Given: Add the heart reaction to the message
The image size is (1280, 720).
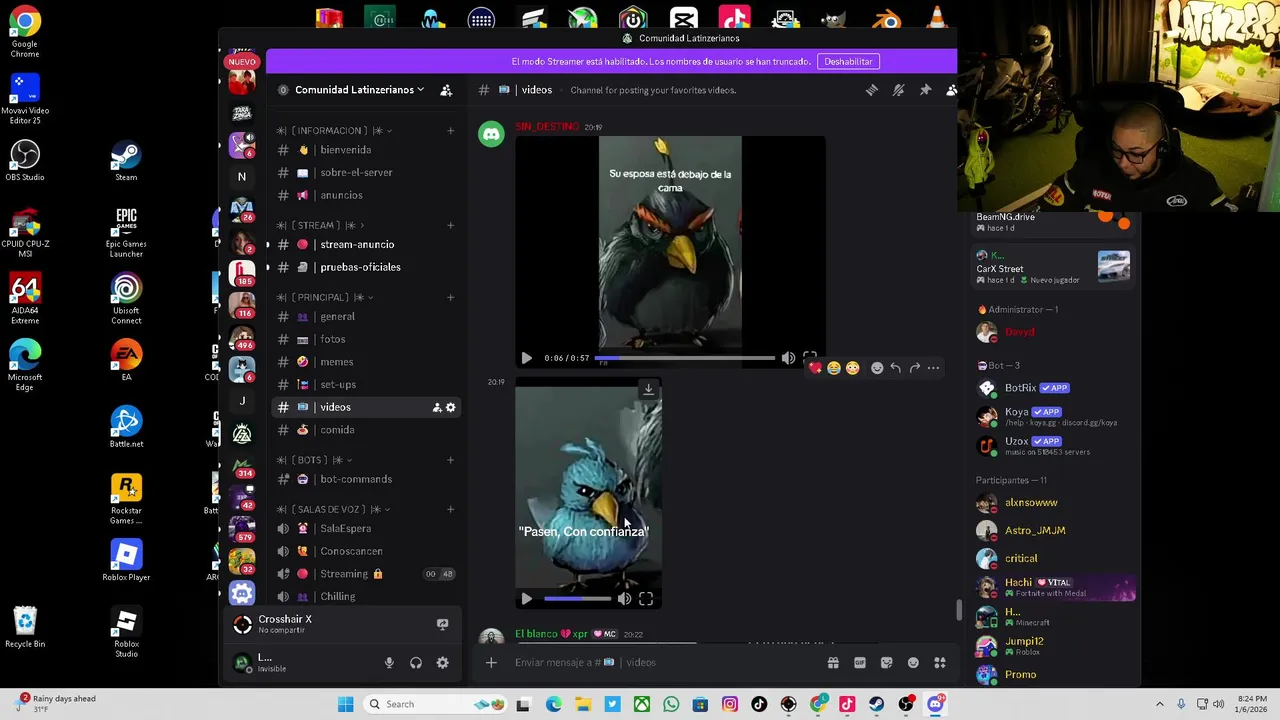Looking at the screenshot, I should [815, 368].
